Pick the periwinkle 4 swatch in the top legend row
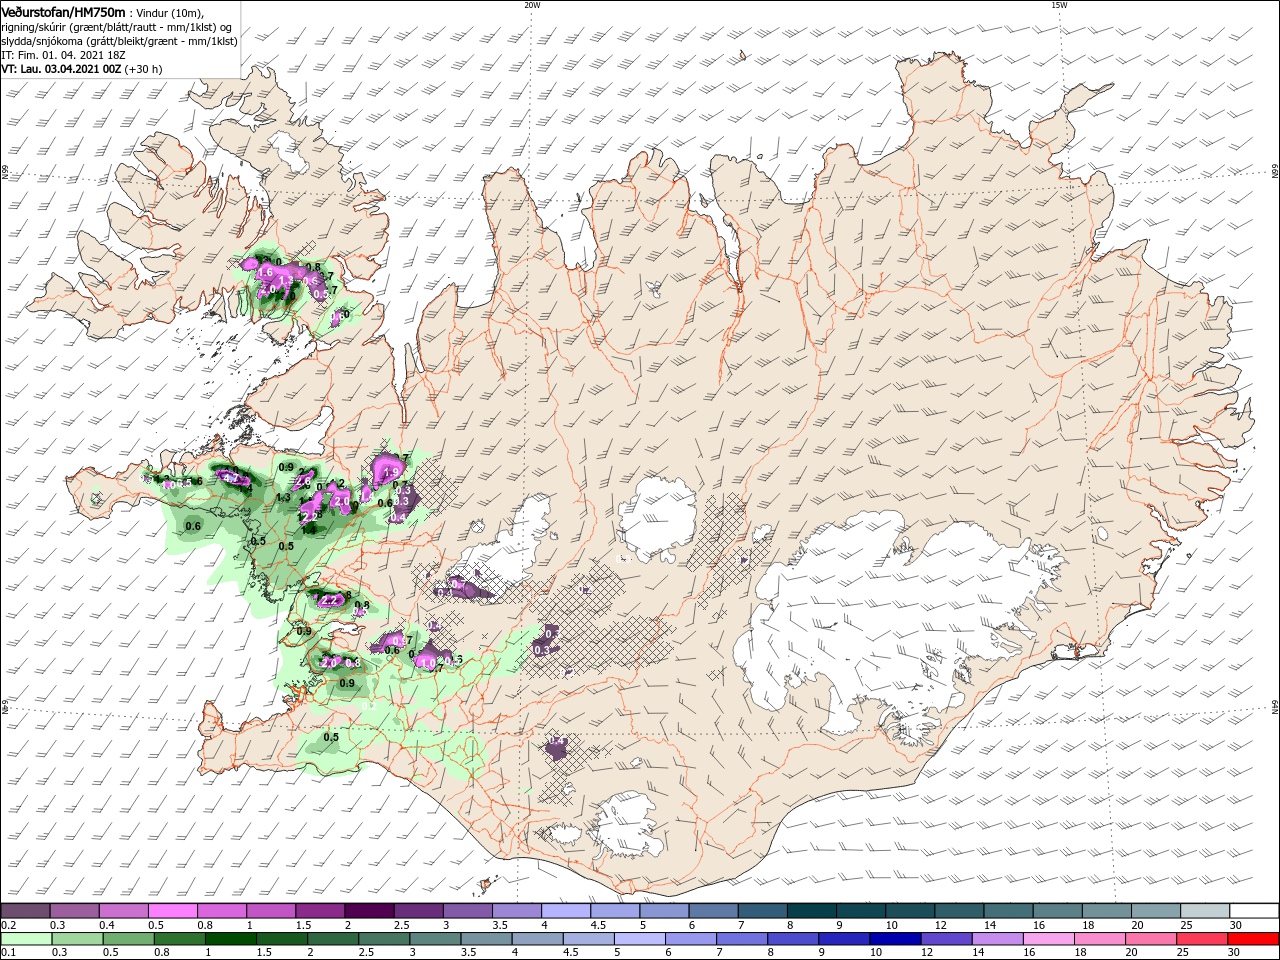 point(566,911)
